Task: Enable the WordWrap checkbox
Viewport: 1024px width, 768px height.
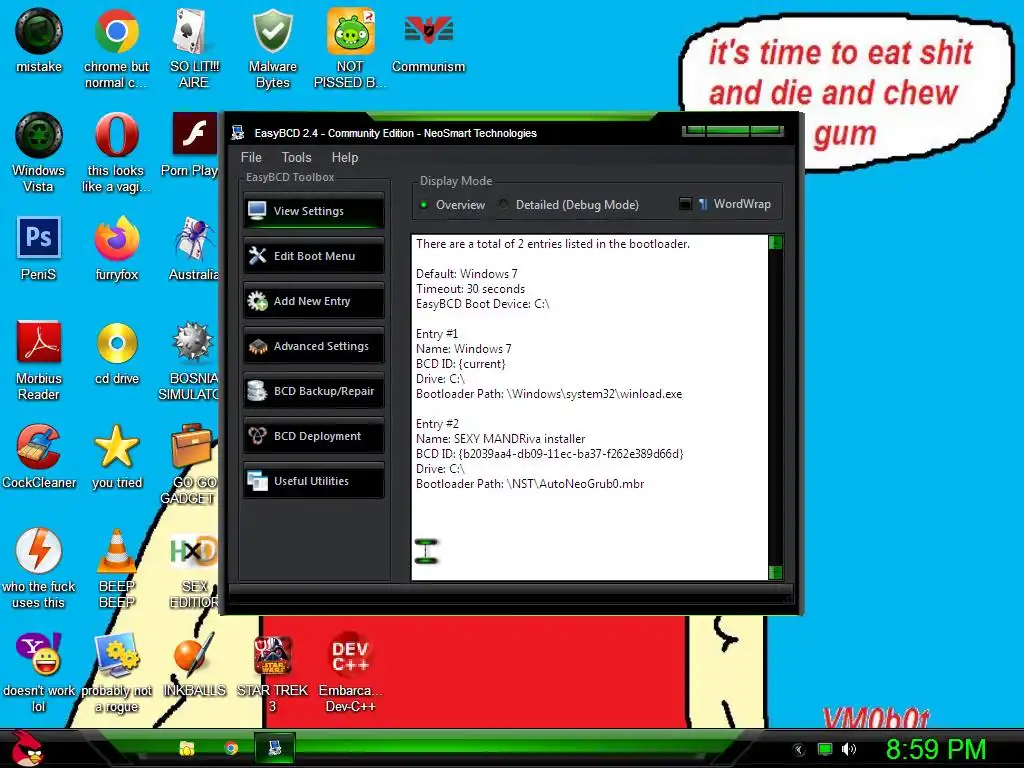Action: [x=685, y=204]
